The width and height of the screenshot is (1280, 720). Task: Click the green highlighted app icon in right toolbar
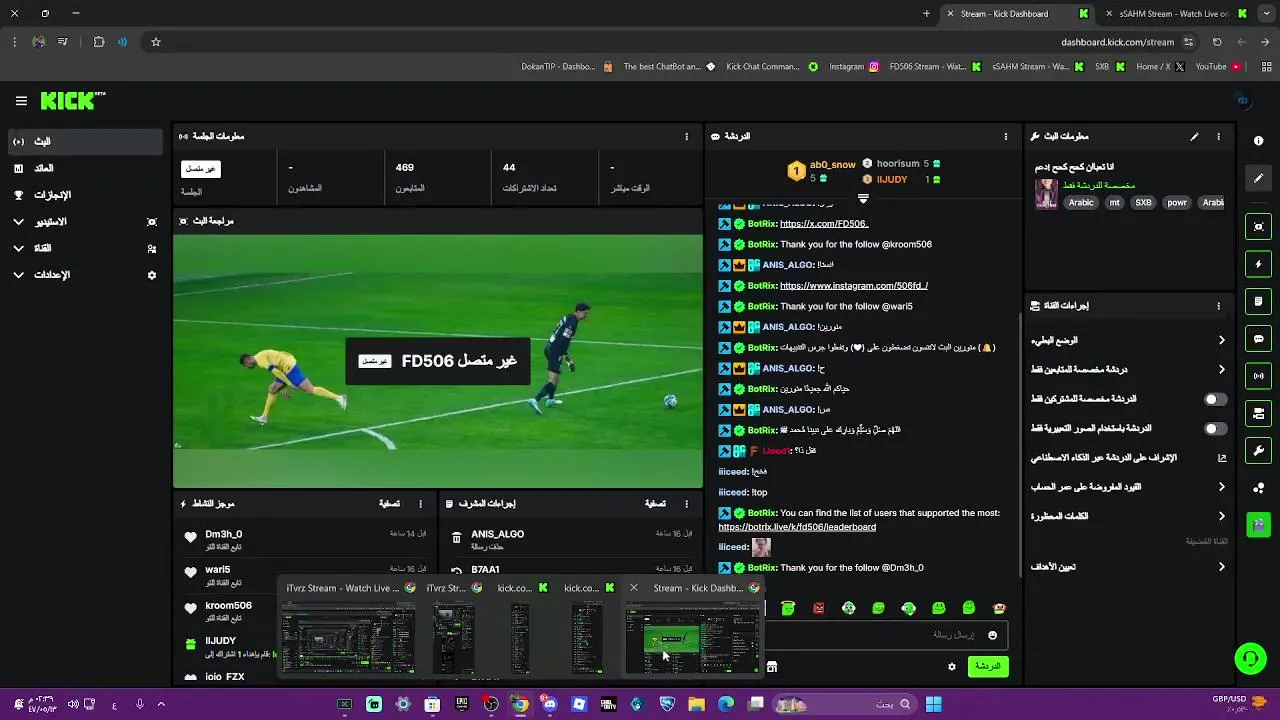[1259, 524]
